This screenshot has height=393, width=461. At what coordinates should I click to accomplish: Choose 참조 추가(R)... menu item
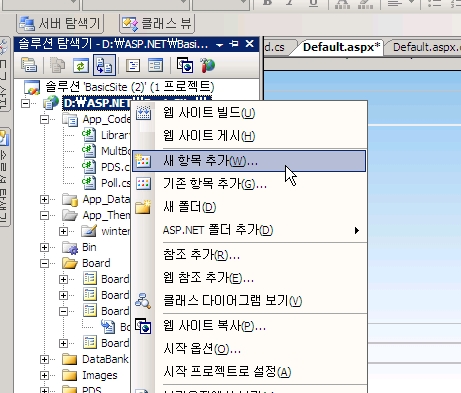249,255
